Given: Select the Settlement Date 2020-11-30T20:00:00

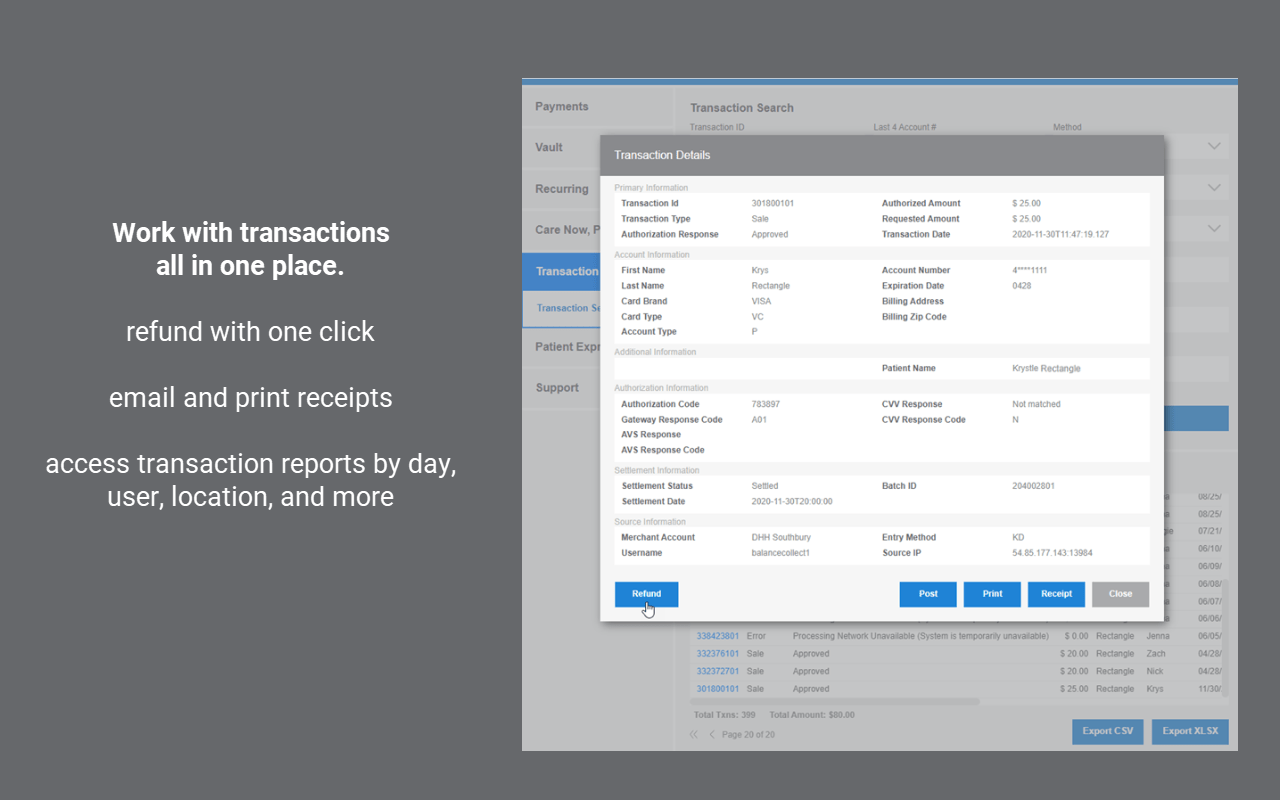Looking at the screenshot, I should [x=792, y=502].
